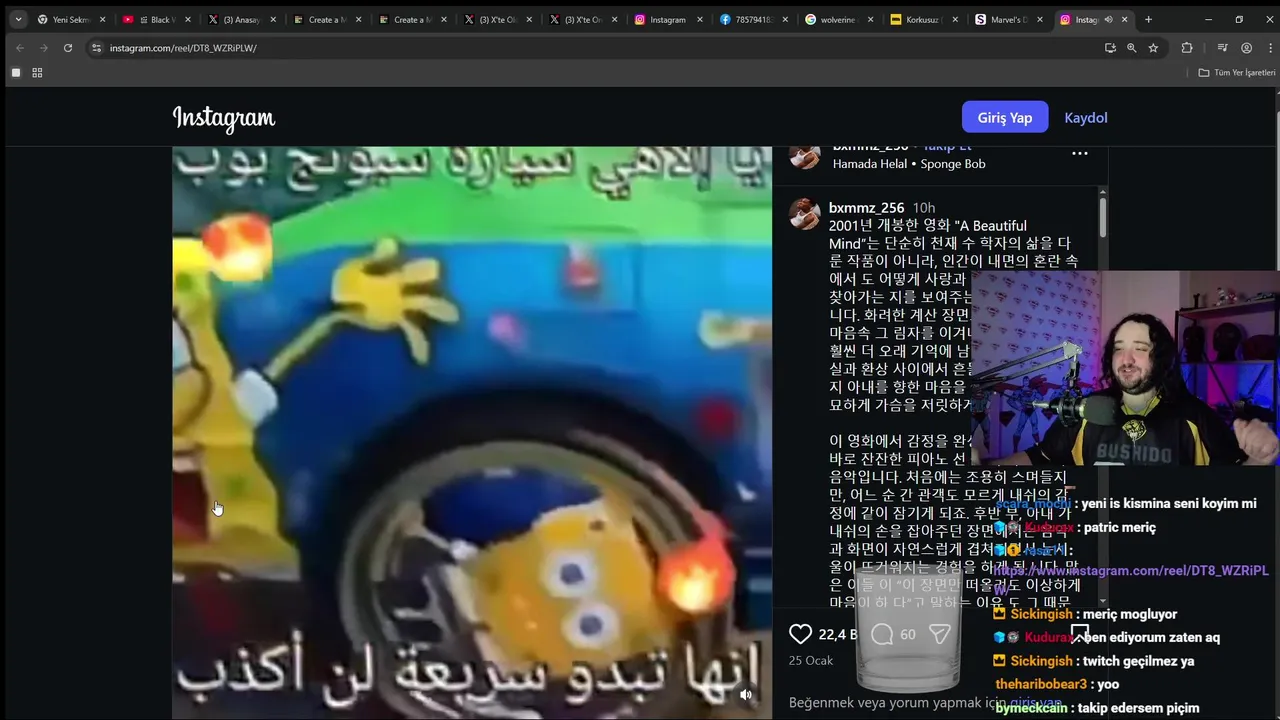Image resolution: width=1280 pixels, height=720 pixels.
Task: Open the bxmmz_256 profile avatar in caption
Action: tap(805, 214)
